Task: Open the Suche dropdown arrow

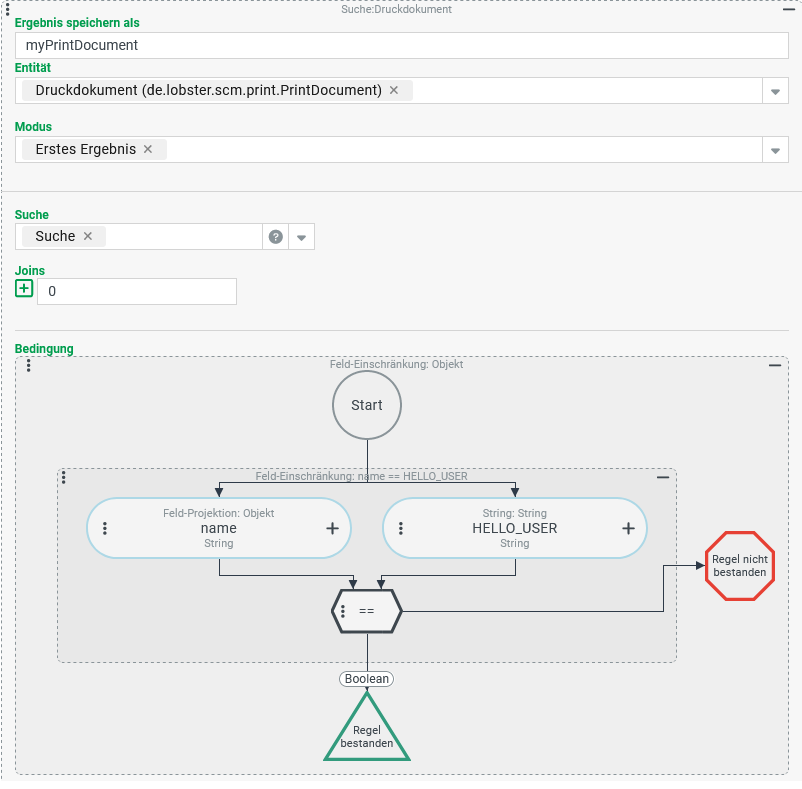Action: click(x=302, y=237)
